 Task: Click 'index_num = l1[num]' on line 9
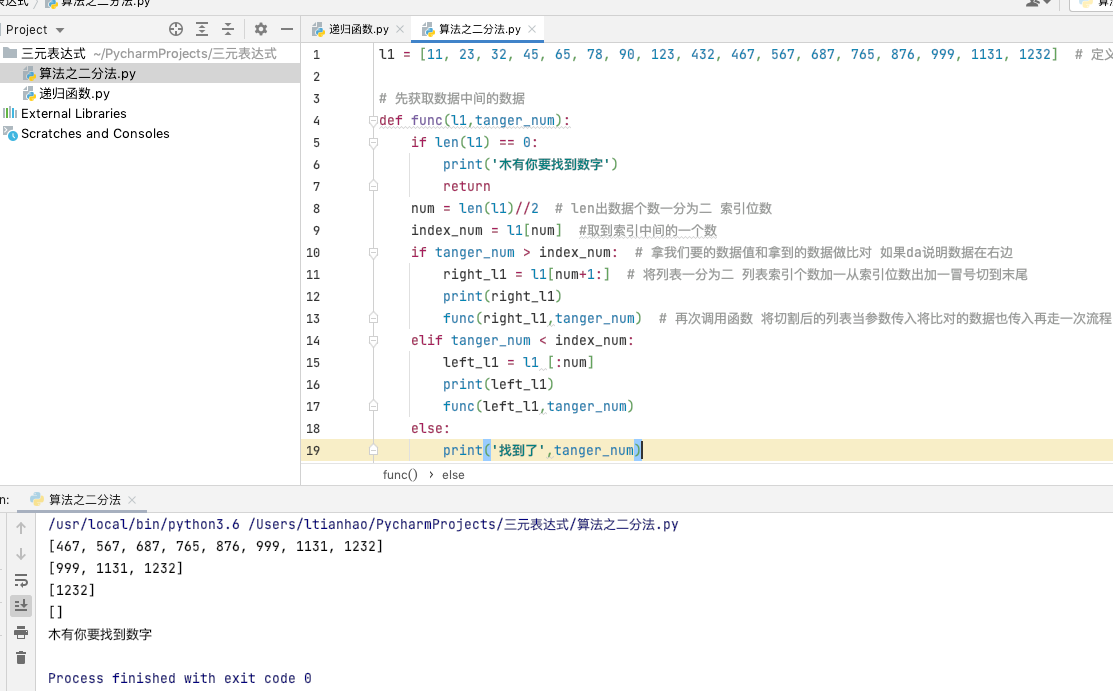coord(486,230)
